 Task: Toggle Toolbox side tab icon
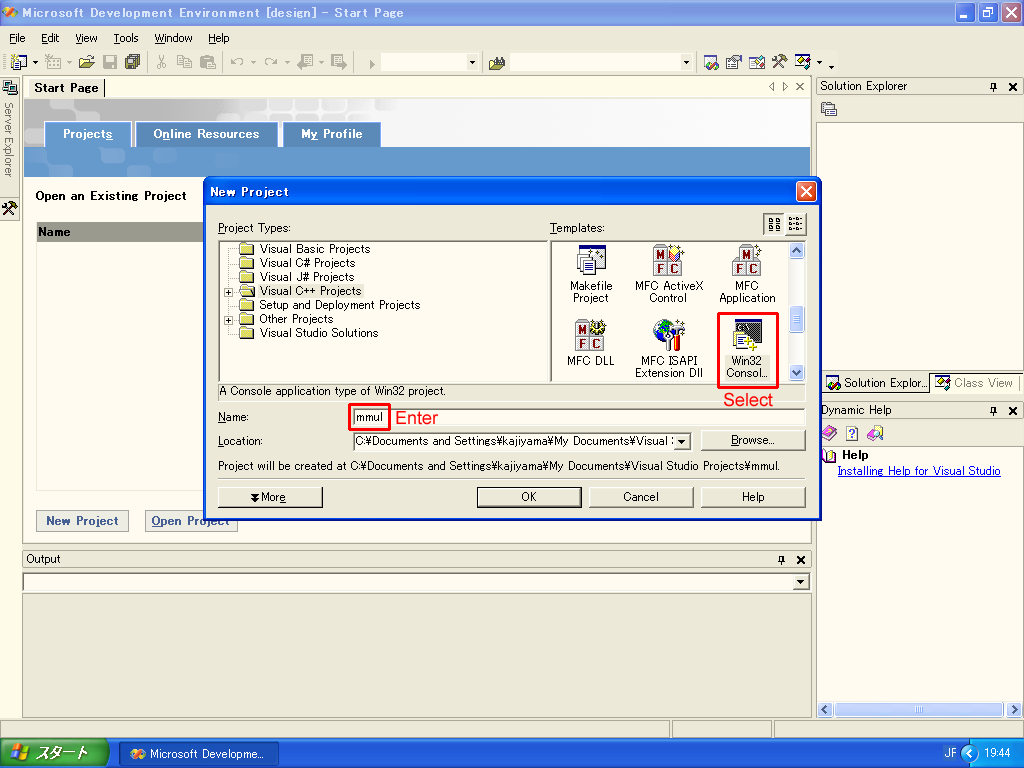tap(9, 209)
